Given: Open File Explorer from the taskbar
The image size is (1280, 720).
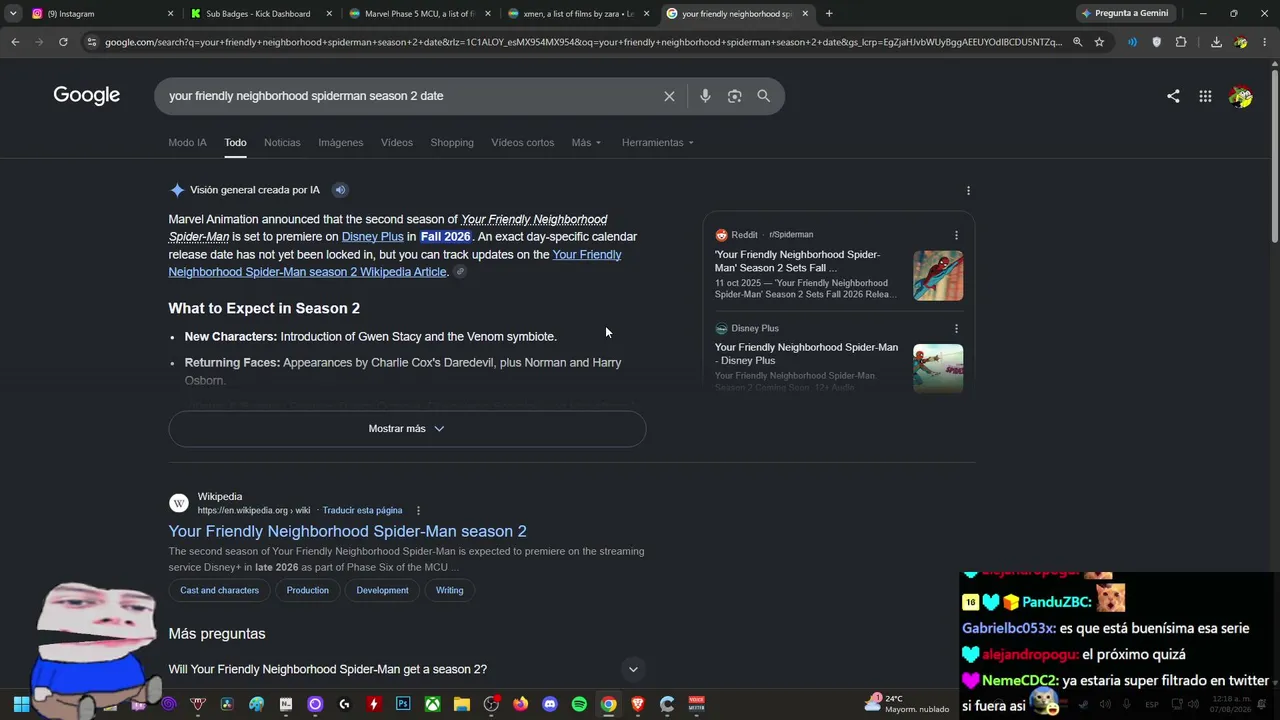Looking at the screenshot, I should [461, 704].
